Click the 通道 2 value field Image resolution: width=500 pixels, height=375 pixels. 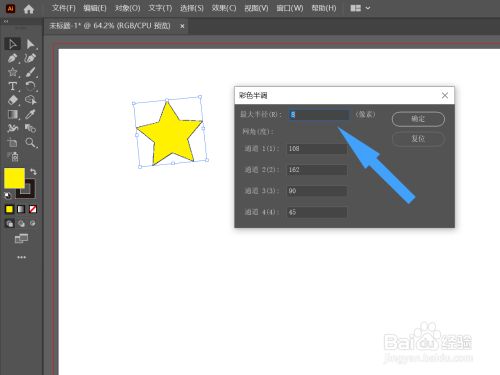317,170
